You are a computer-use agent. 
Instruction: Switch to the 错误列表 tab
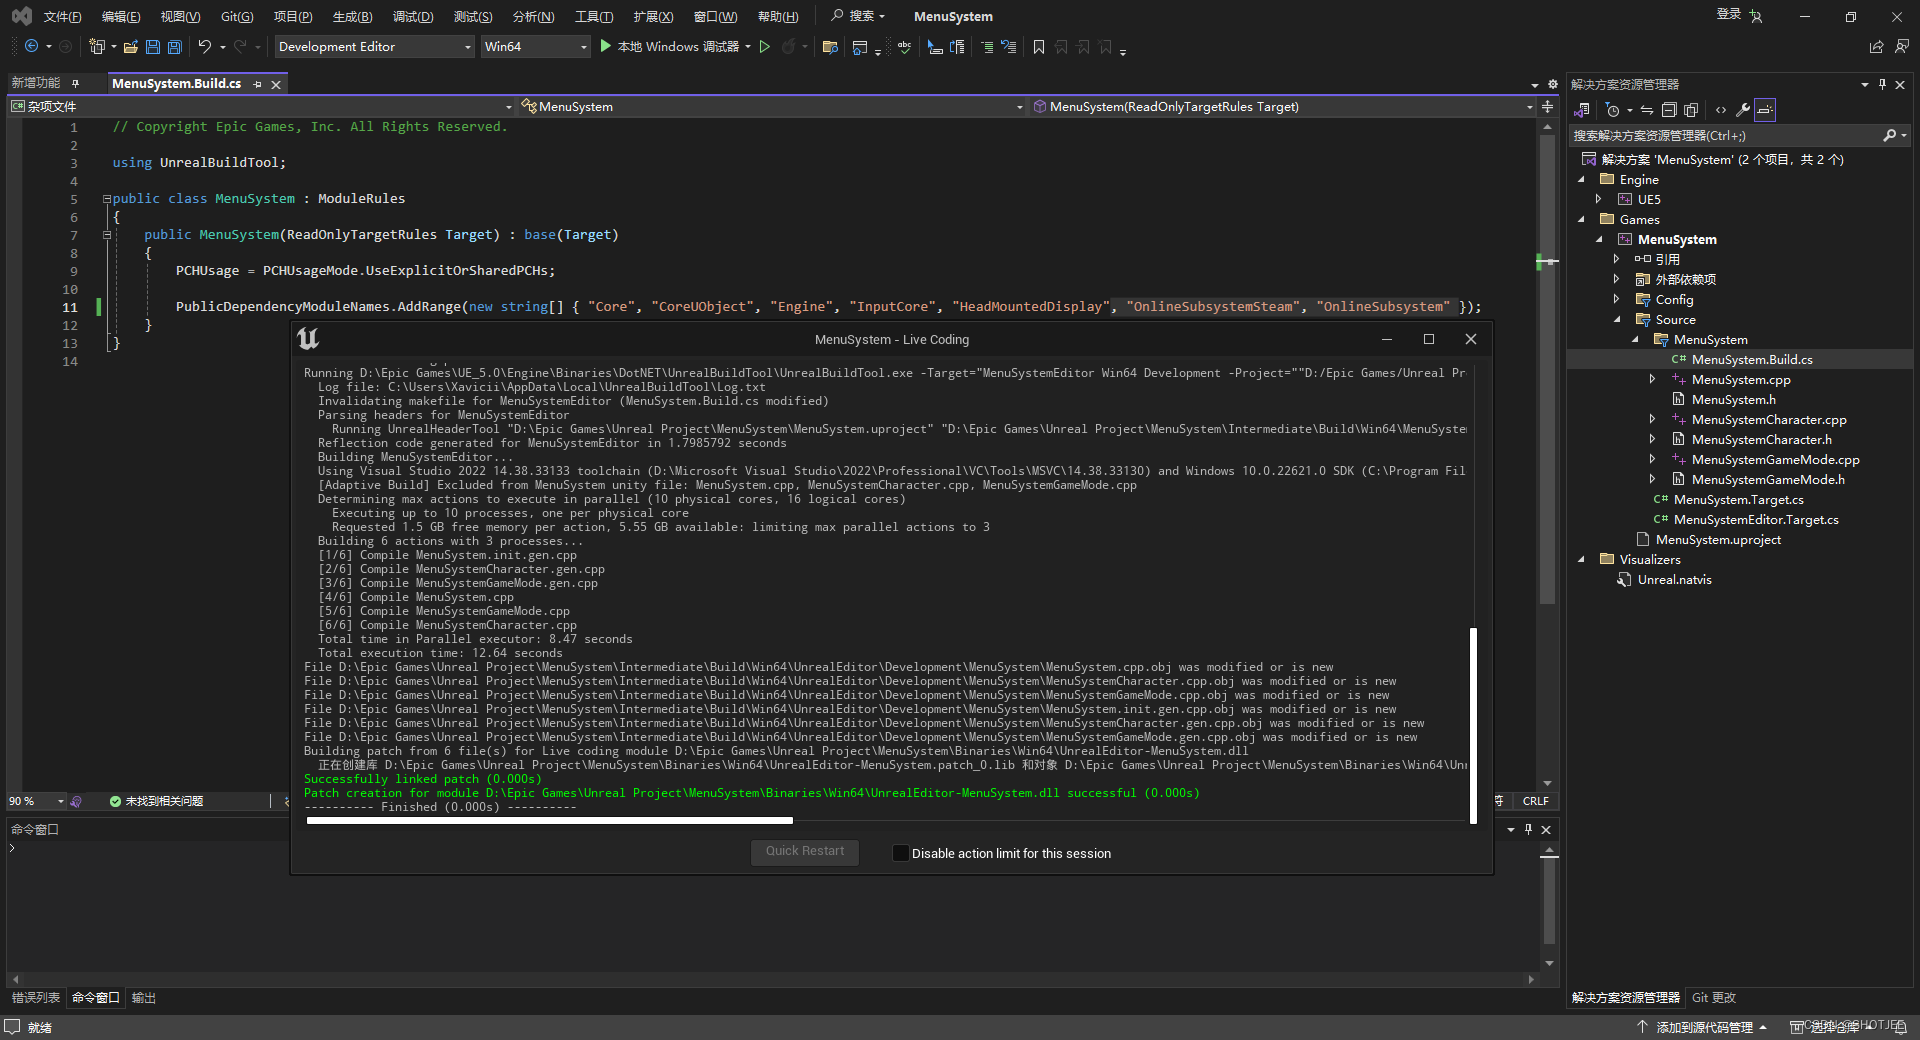pos(36,997)
